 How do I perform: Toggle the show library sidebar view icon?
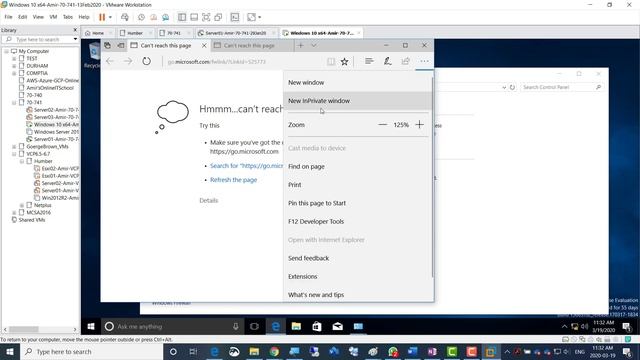coord(182,17)
